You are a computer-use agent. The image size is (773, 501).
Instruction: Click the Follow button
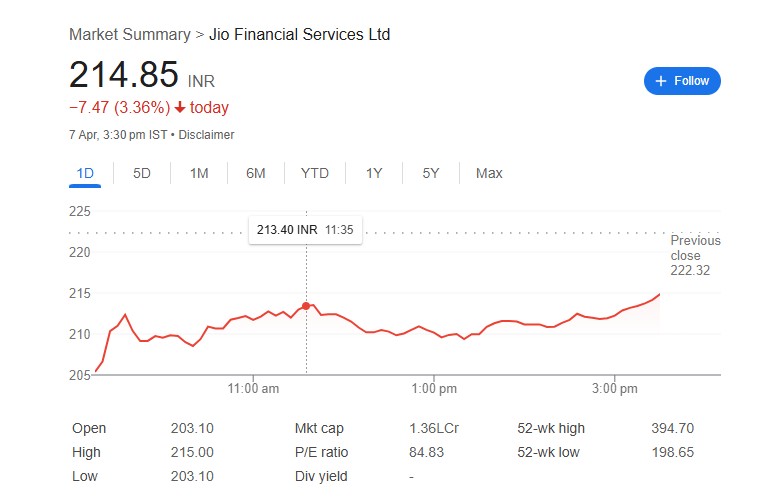pyautogui.click(x=682, y=81)
